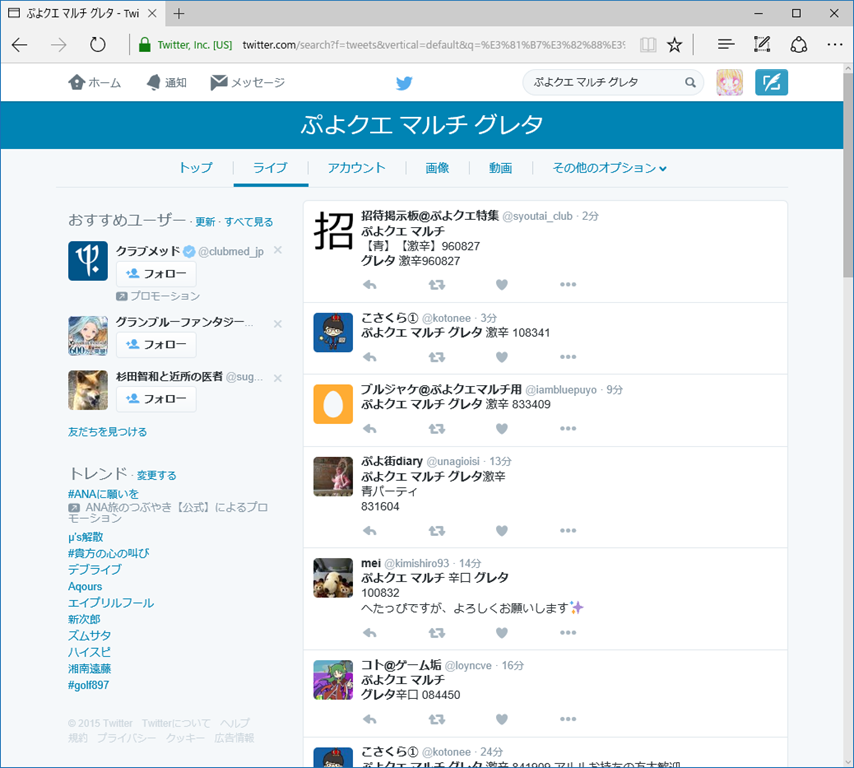854x768 pixels.
Task: Click プライバシー footer link
Action: click(126, 738)
